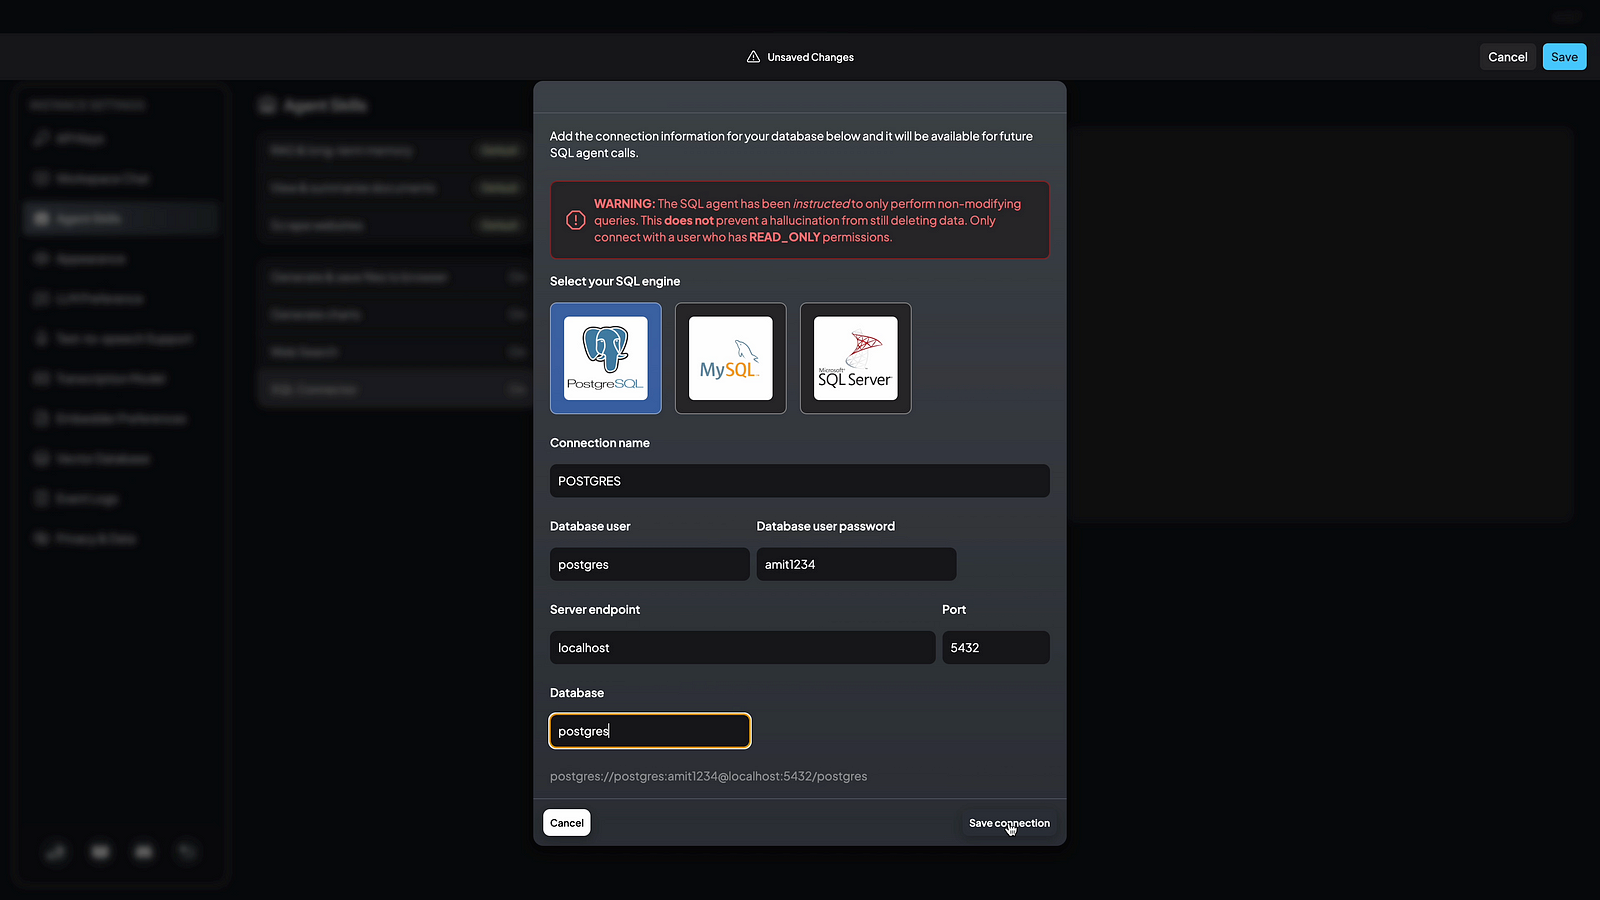Click the Port field showing 5432

(995, 648)
